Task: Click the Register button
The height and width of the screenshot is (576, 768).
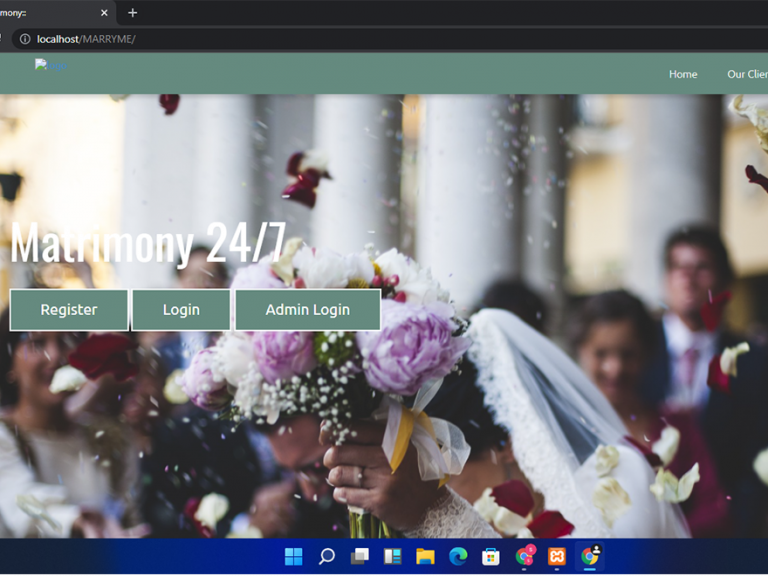Action: pyautogui.click(x=69, y=310)
